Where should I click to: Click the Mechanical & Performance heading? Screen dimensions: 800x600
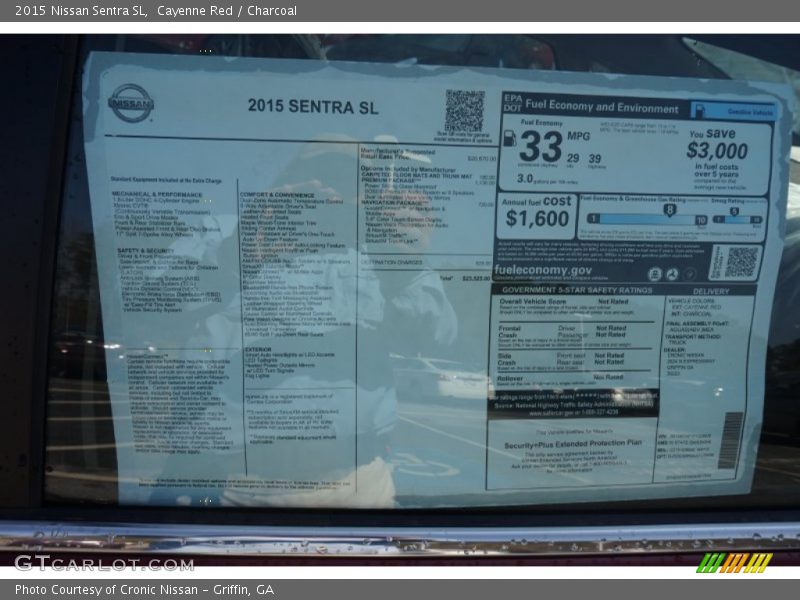(157, 194)
